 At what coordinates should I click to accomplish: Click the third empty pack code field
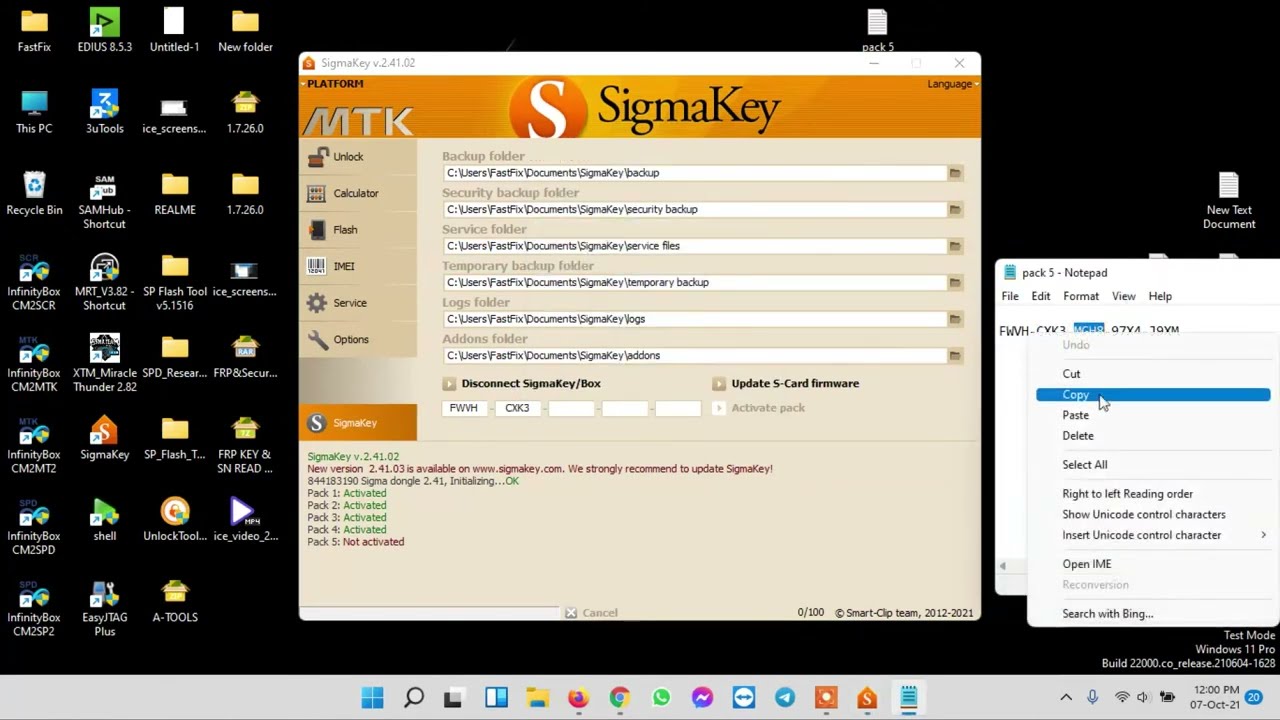[571, 408]
